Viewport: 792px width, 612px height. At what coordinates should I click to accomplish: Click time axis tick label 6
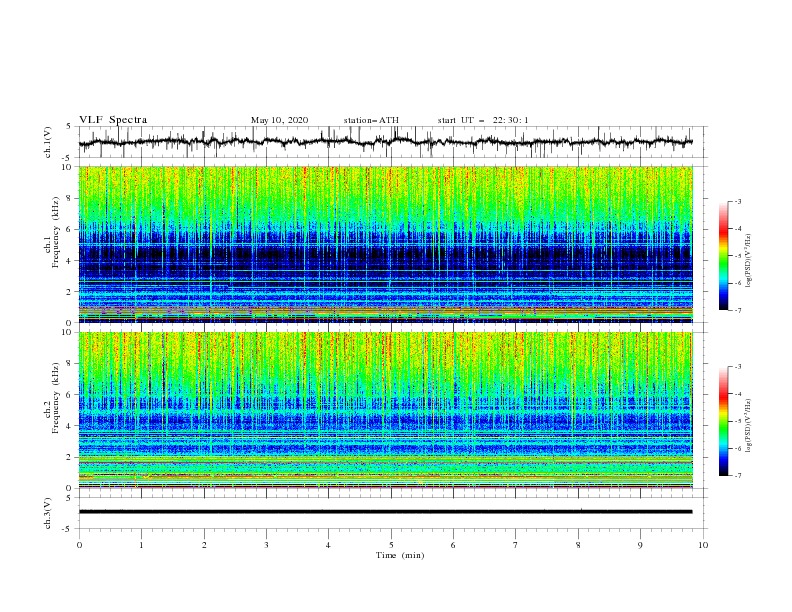coord(453,545)
